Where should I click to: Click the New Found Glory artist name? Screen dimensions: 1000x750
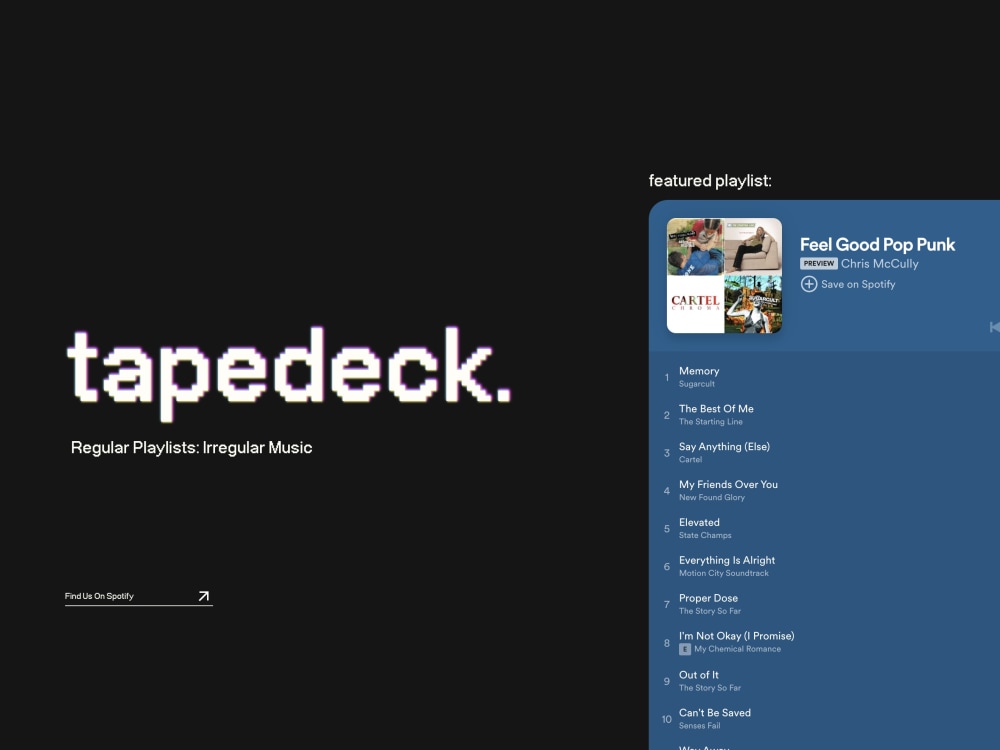click(x=712, y=497)
